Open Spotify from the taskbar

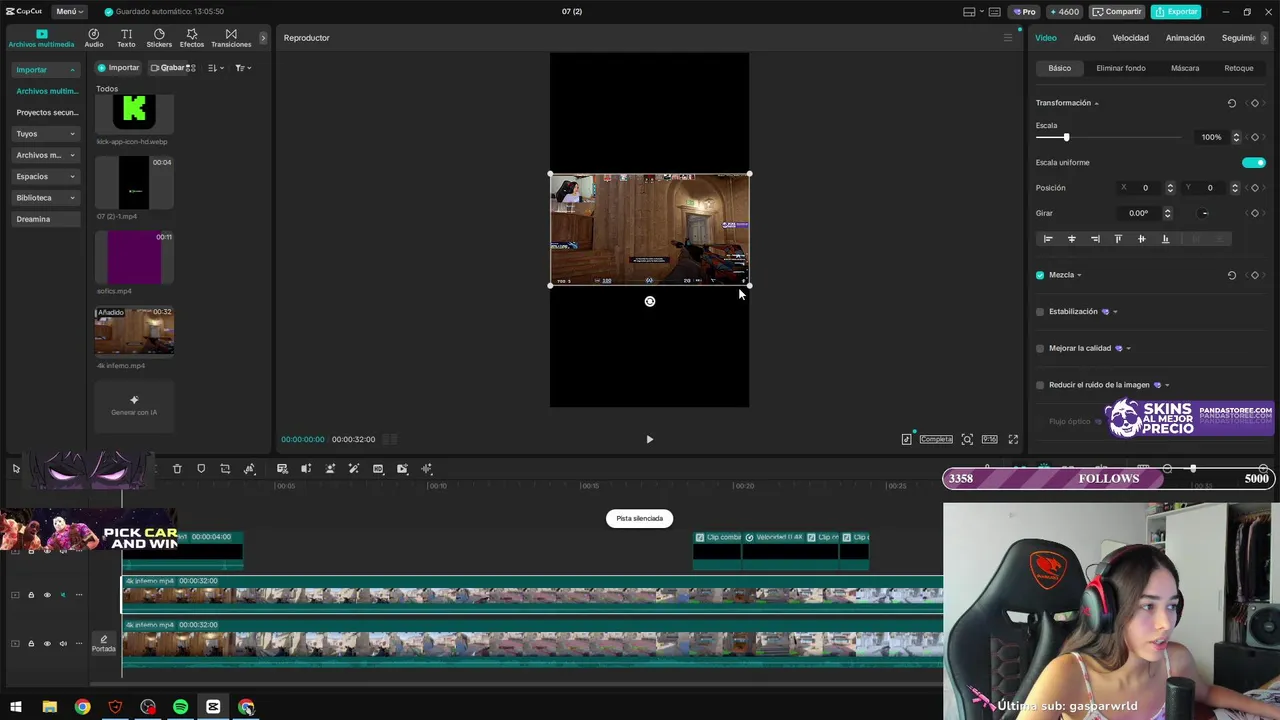181,707
